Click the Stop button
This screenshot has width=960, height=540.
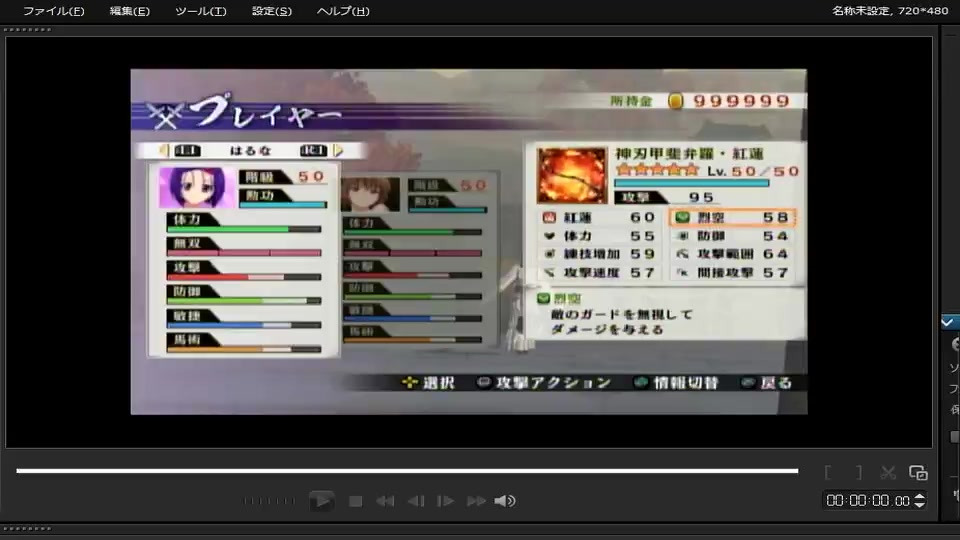coord(355,501)
